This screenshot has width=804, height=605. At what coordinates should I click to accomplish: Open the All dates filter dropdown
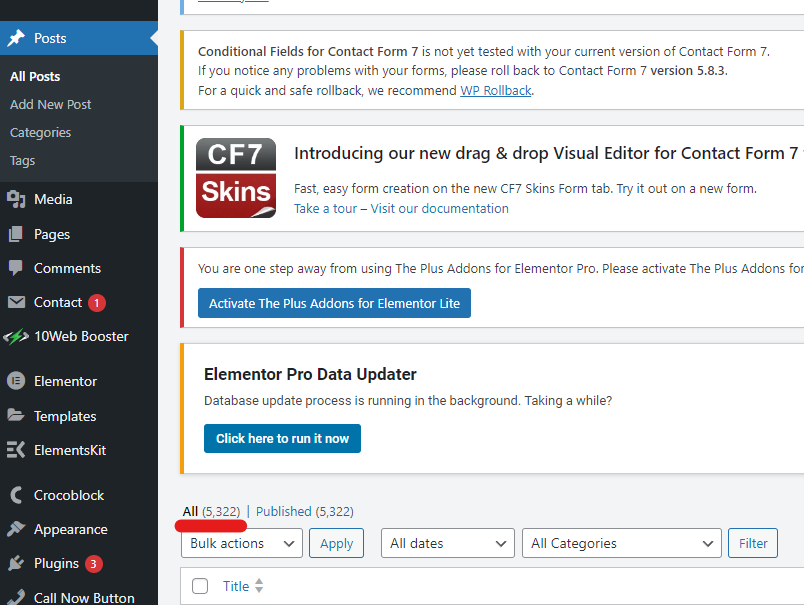tap(448, 543)
